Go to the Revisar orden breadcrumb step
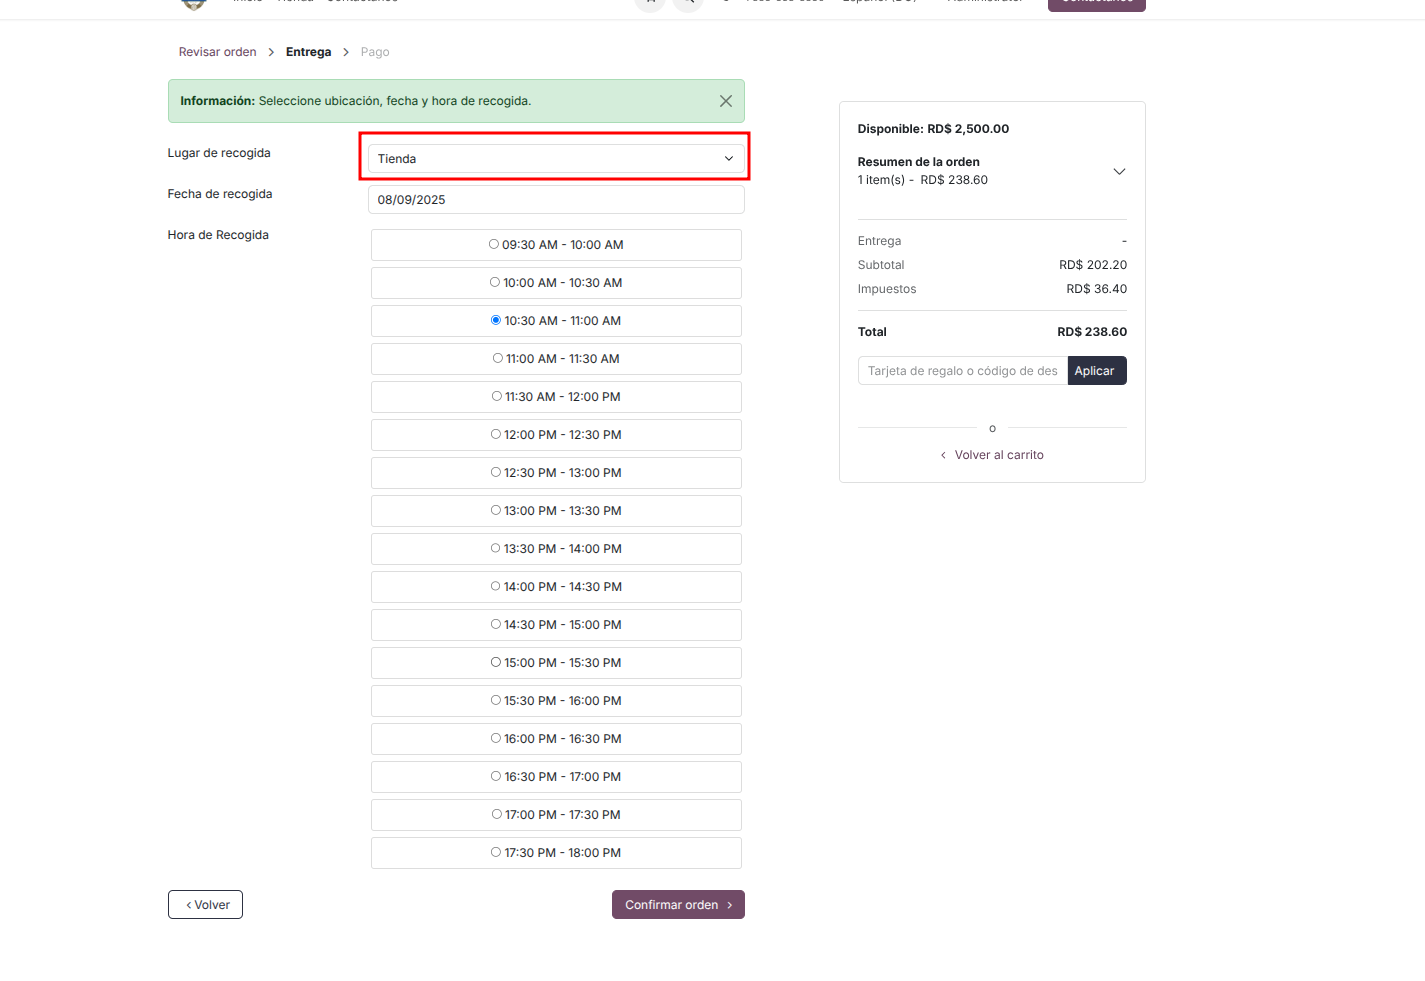1425x981 pixels. 217,52
